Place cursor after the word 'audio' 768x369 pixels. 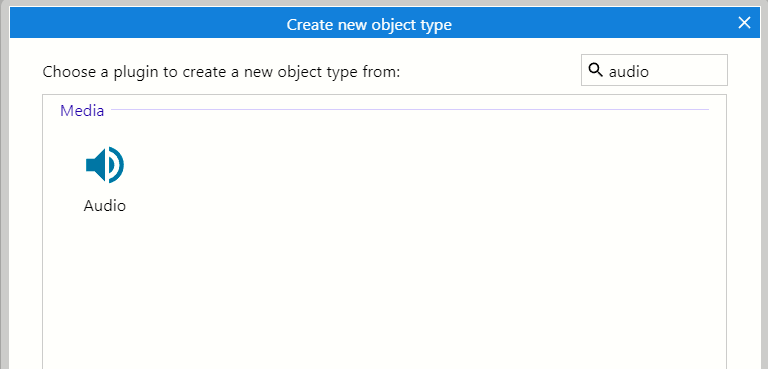(x=649, y=72)
